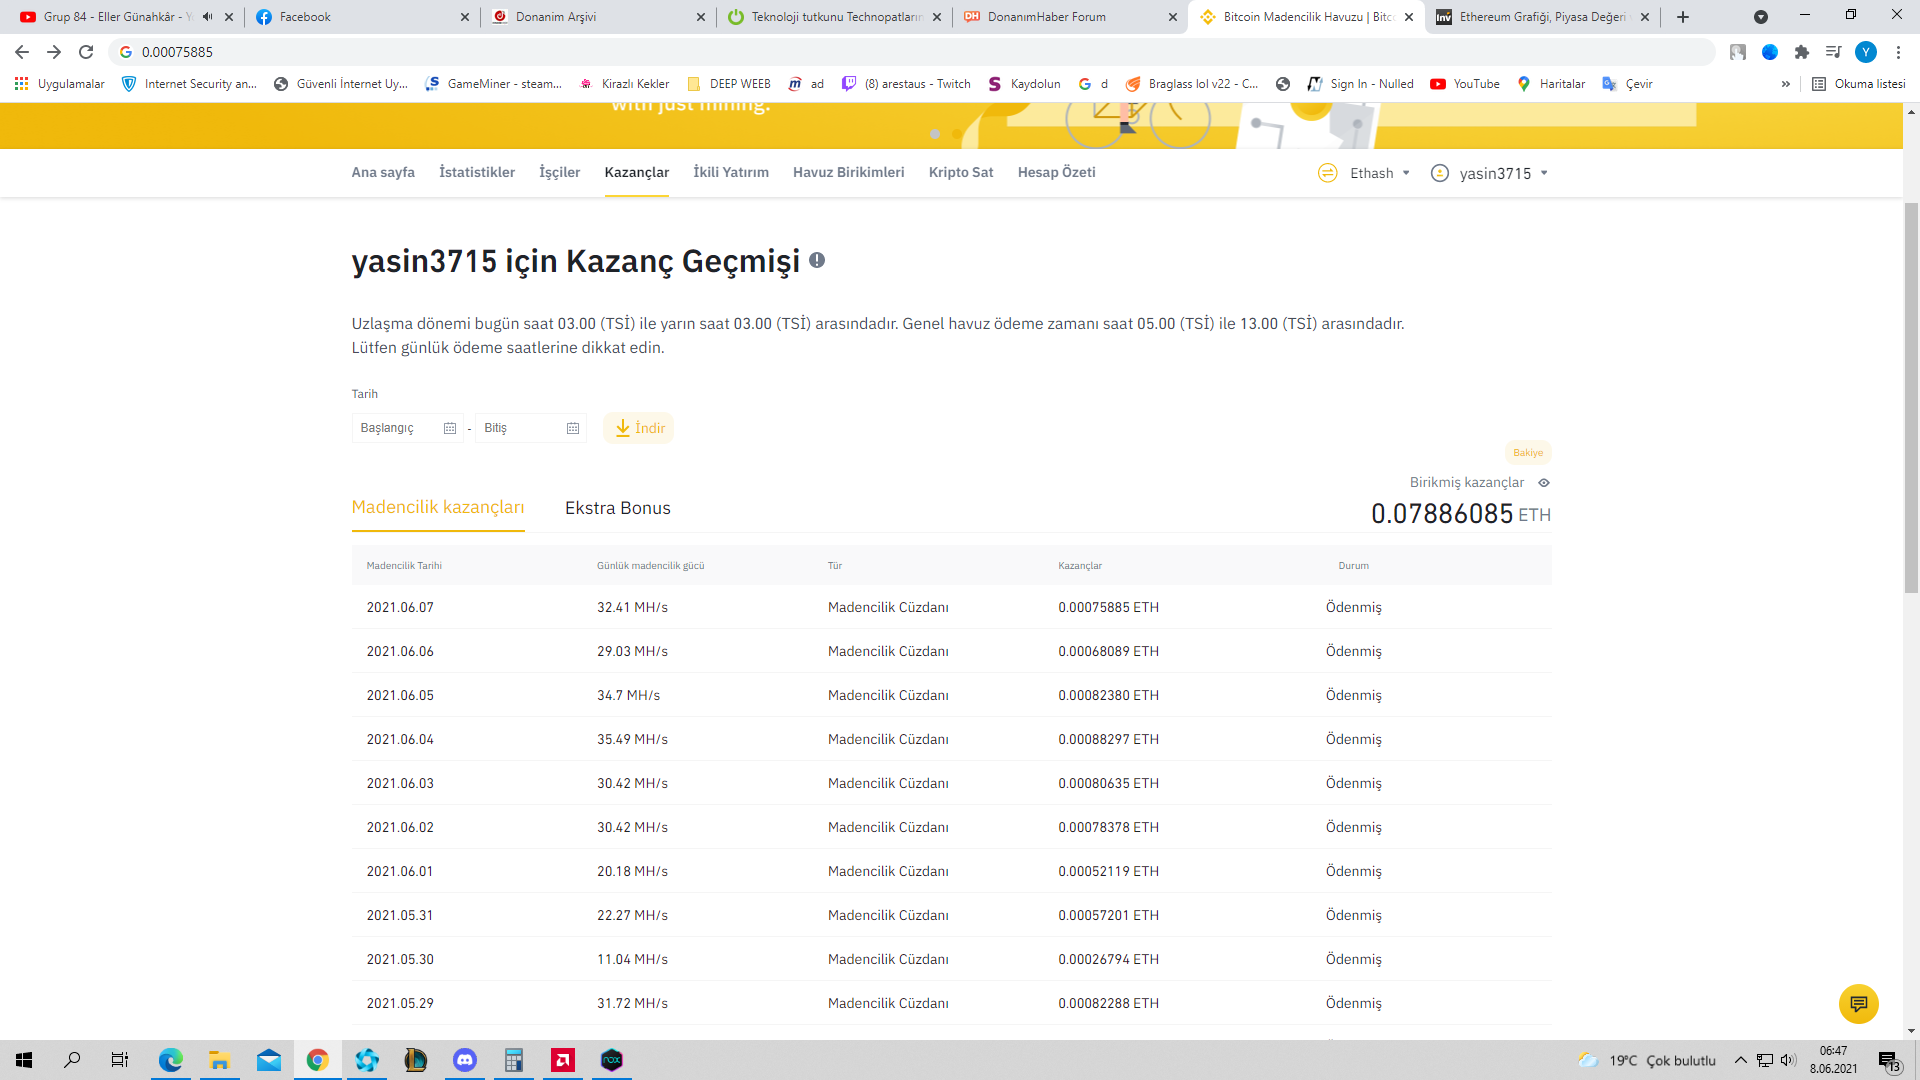Open the İstatistikler menu item
Image resolution: width=1920 pixels, height=1080 pixels.
point(477,172)
